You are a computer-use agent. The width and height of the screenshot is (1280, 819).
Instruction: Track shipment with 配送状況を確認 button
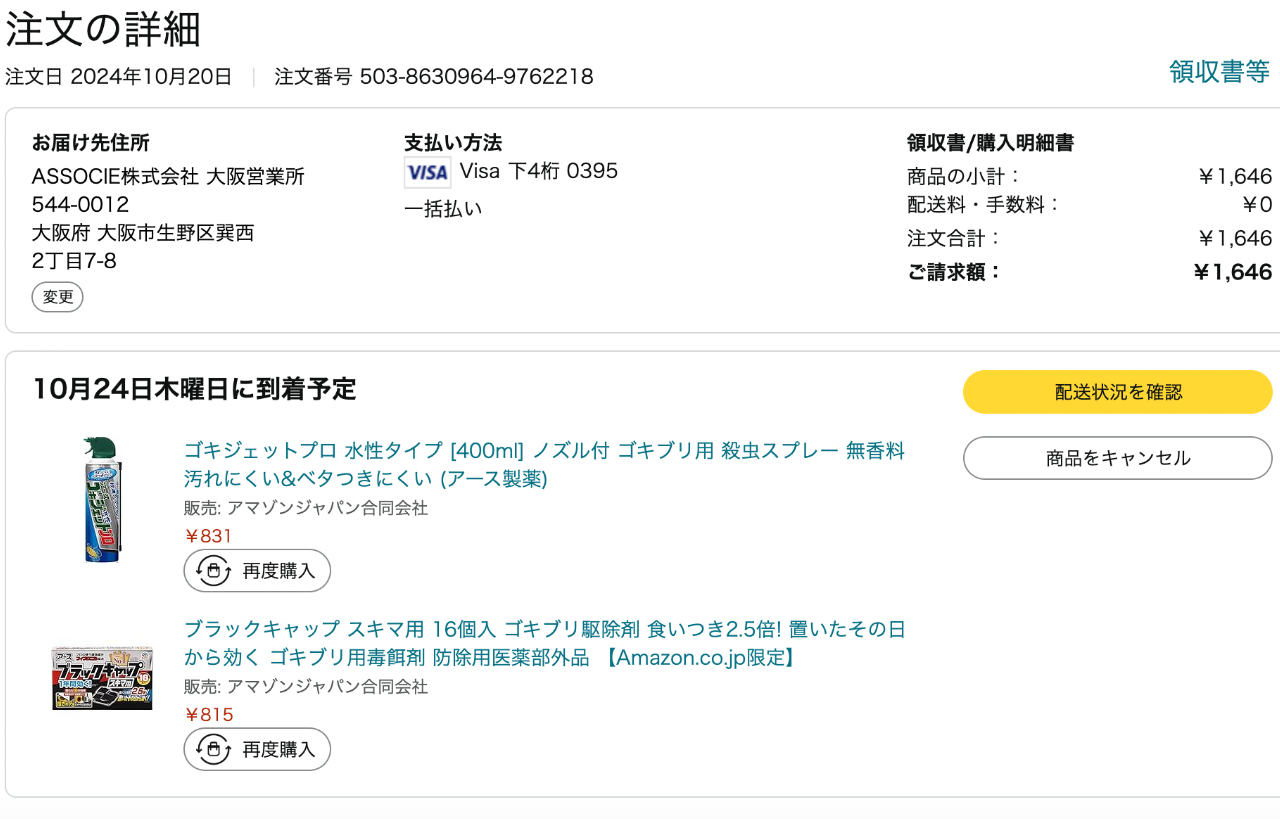(x=1117, y=392)
